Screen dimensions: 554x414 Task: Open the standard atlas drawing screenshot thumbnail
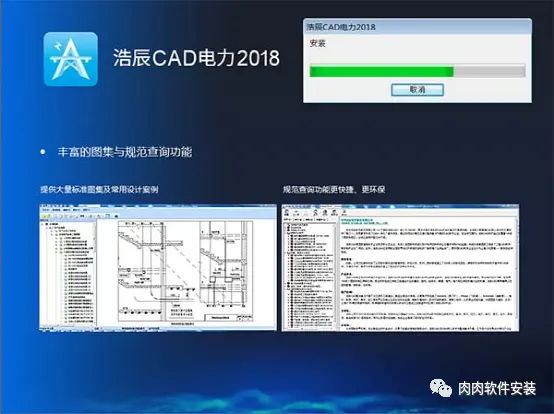[158, 268]
